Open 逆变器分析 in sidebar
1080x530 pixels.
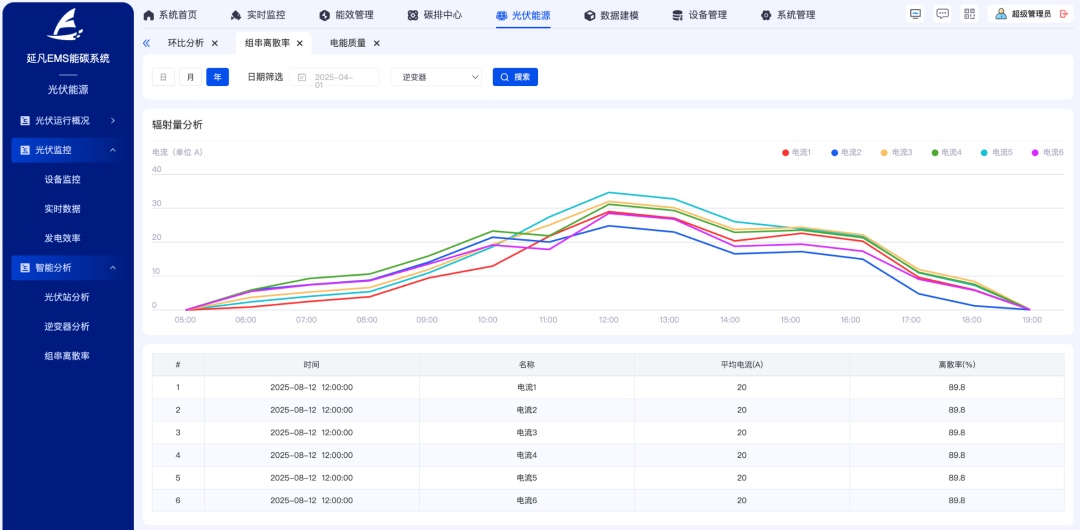tap(67, 326)
